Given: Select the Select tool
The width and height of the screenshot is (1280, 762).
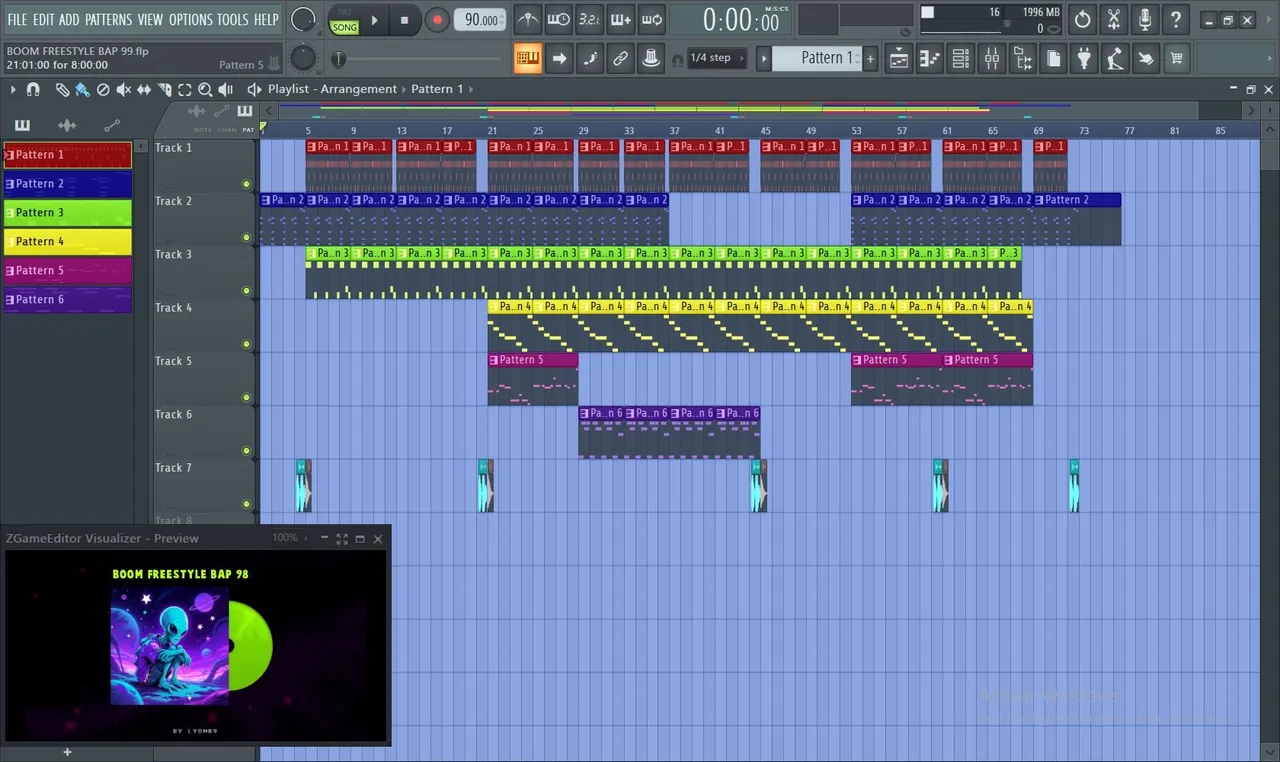Looking at the screenshot, I should (185, 90).
